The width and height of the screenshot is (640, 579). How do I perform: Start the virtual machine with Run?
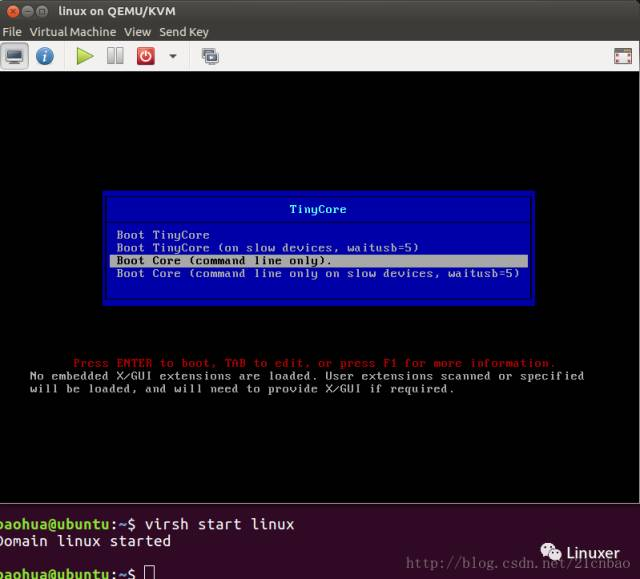tap(85, 56)
